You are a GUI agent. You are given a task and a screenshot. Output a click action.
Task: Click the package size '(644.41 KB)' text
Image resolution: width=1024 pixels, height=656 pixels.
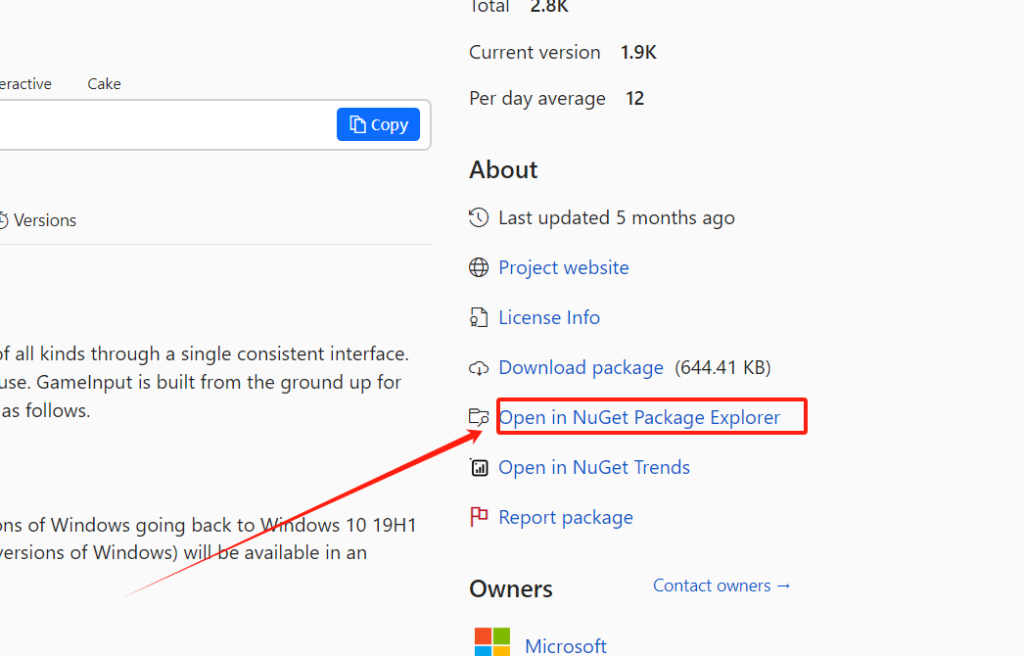pyautogui.click(x=723, y=367)
